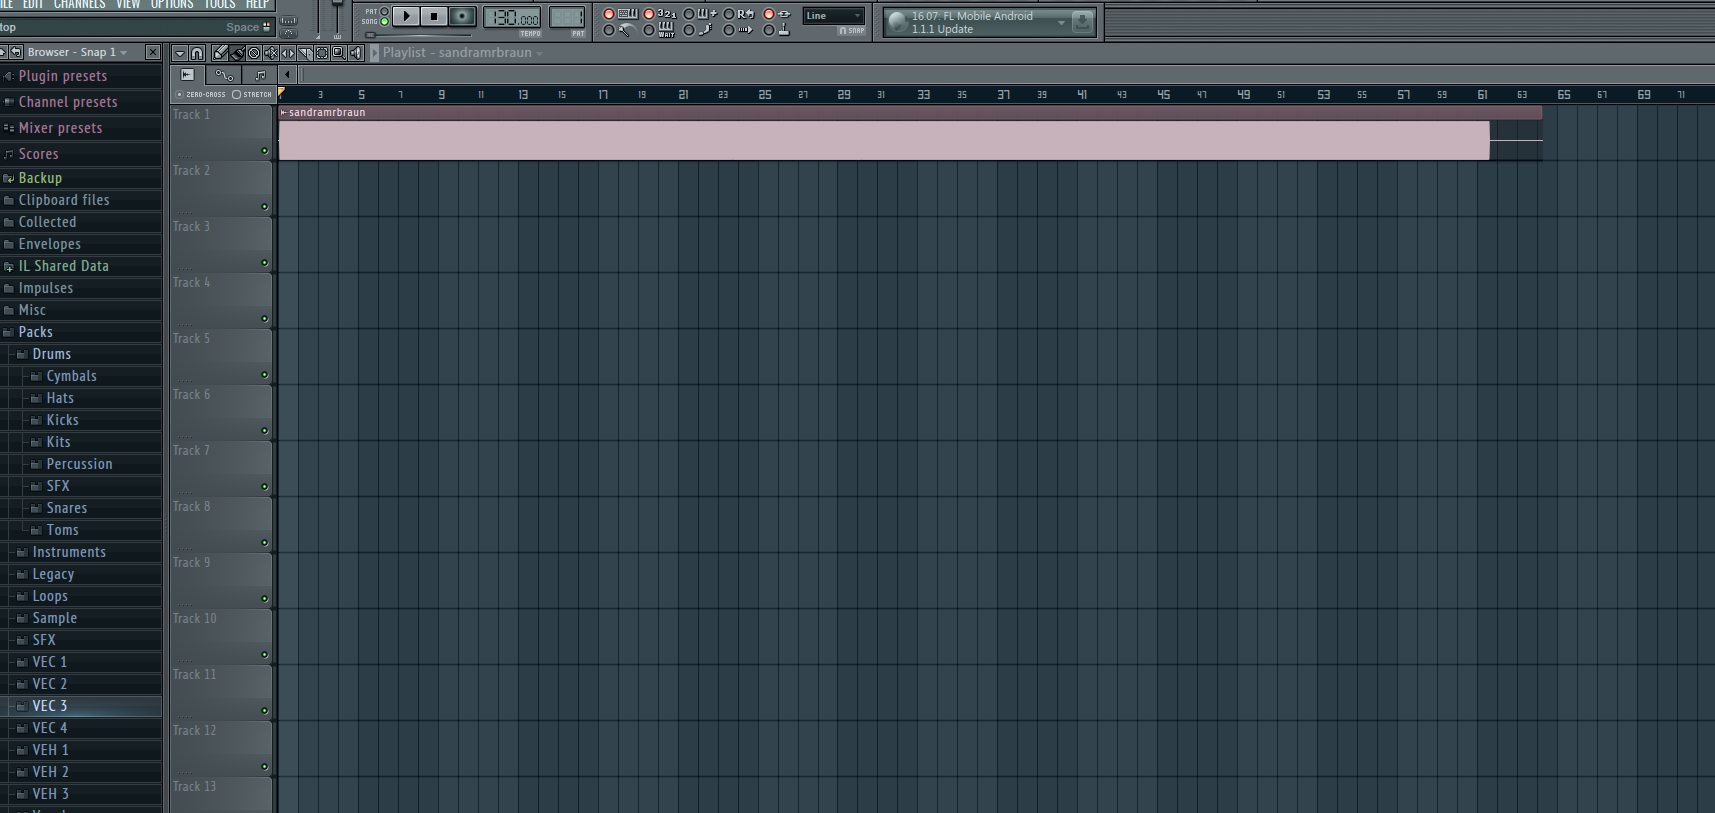The width and height of the screenshot is (1715, 813).
Task: Open the news panel dropdown arrow
Action: coord(1061,22)
